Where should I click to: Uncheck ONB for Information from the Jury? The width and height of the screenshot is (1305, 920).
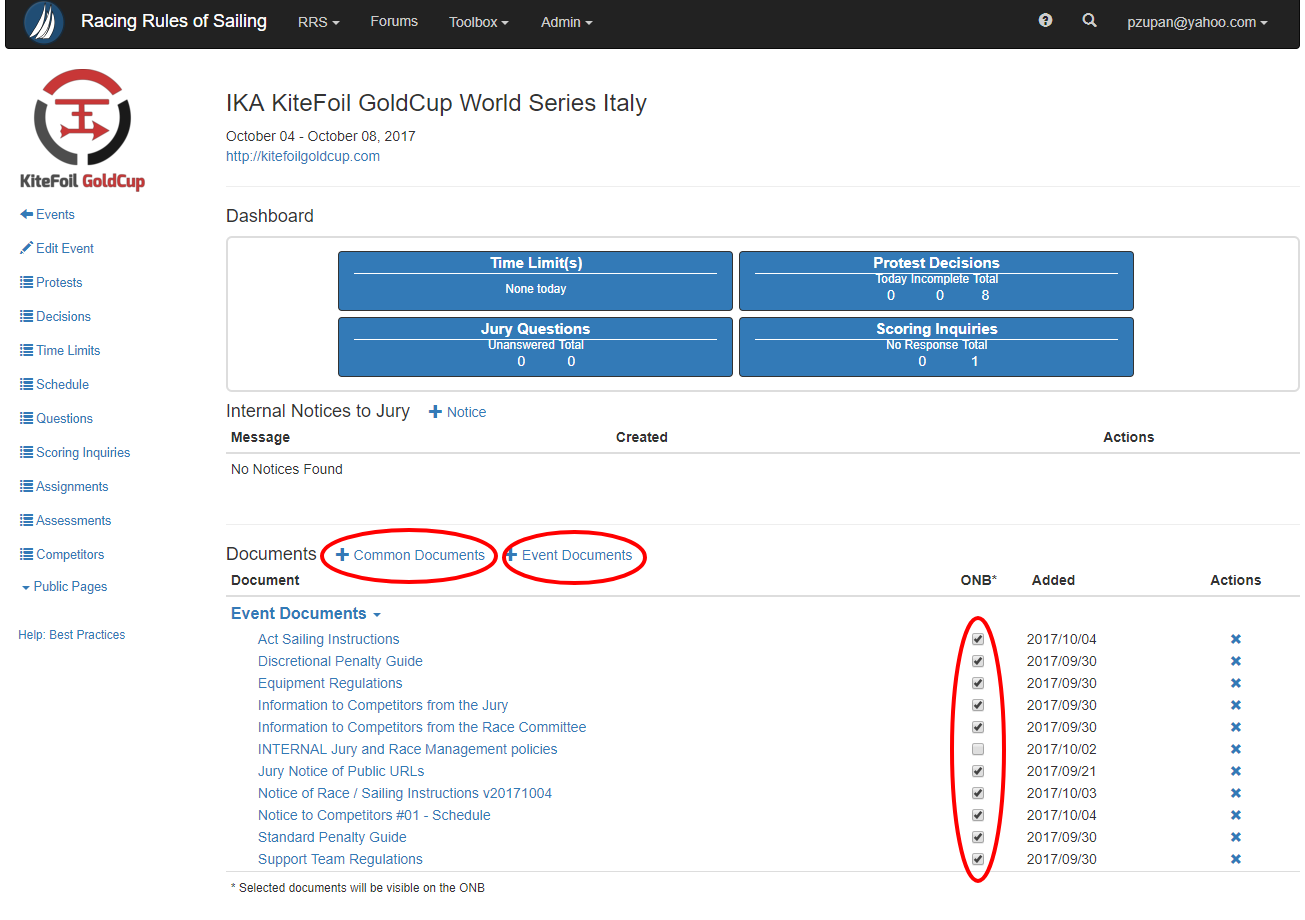(x=978, y=705)
